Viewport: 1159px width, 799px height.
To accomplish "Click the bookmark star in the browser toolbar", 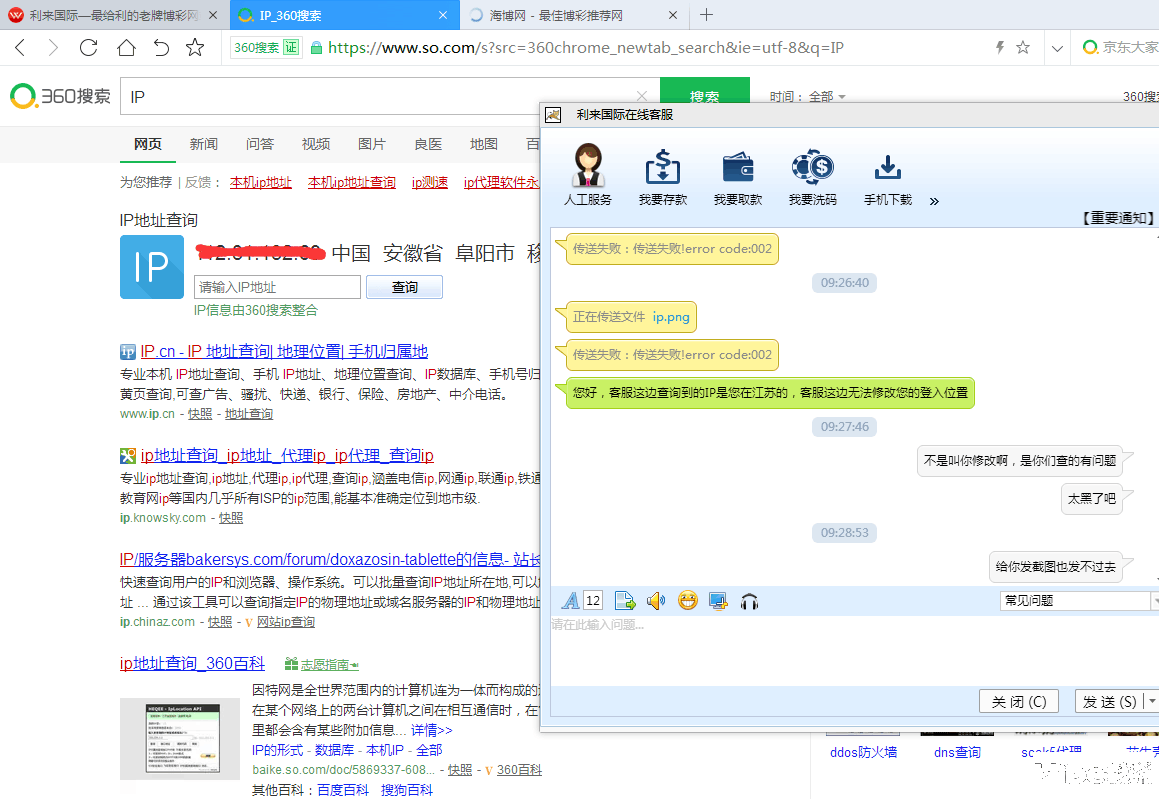I will tap(195, 47).
